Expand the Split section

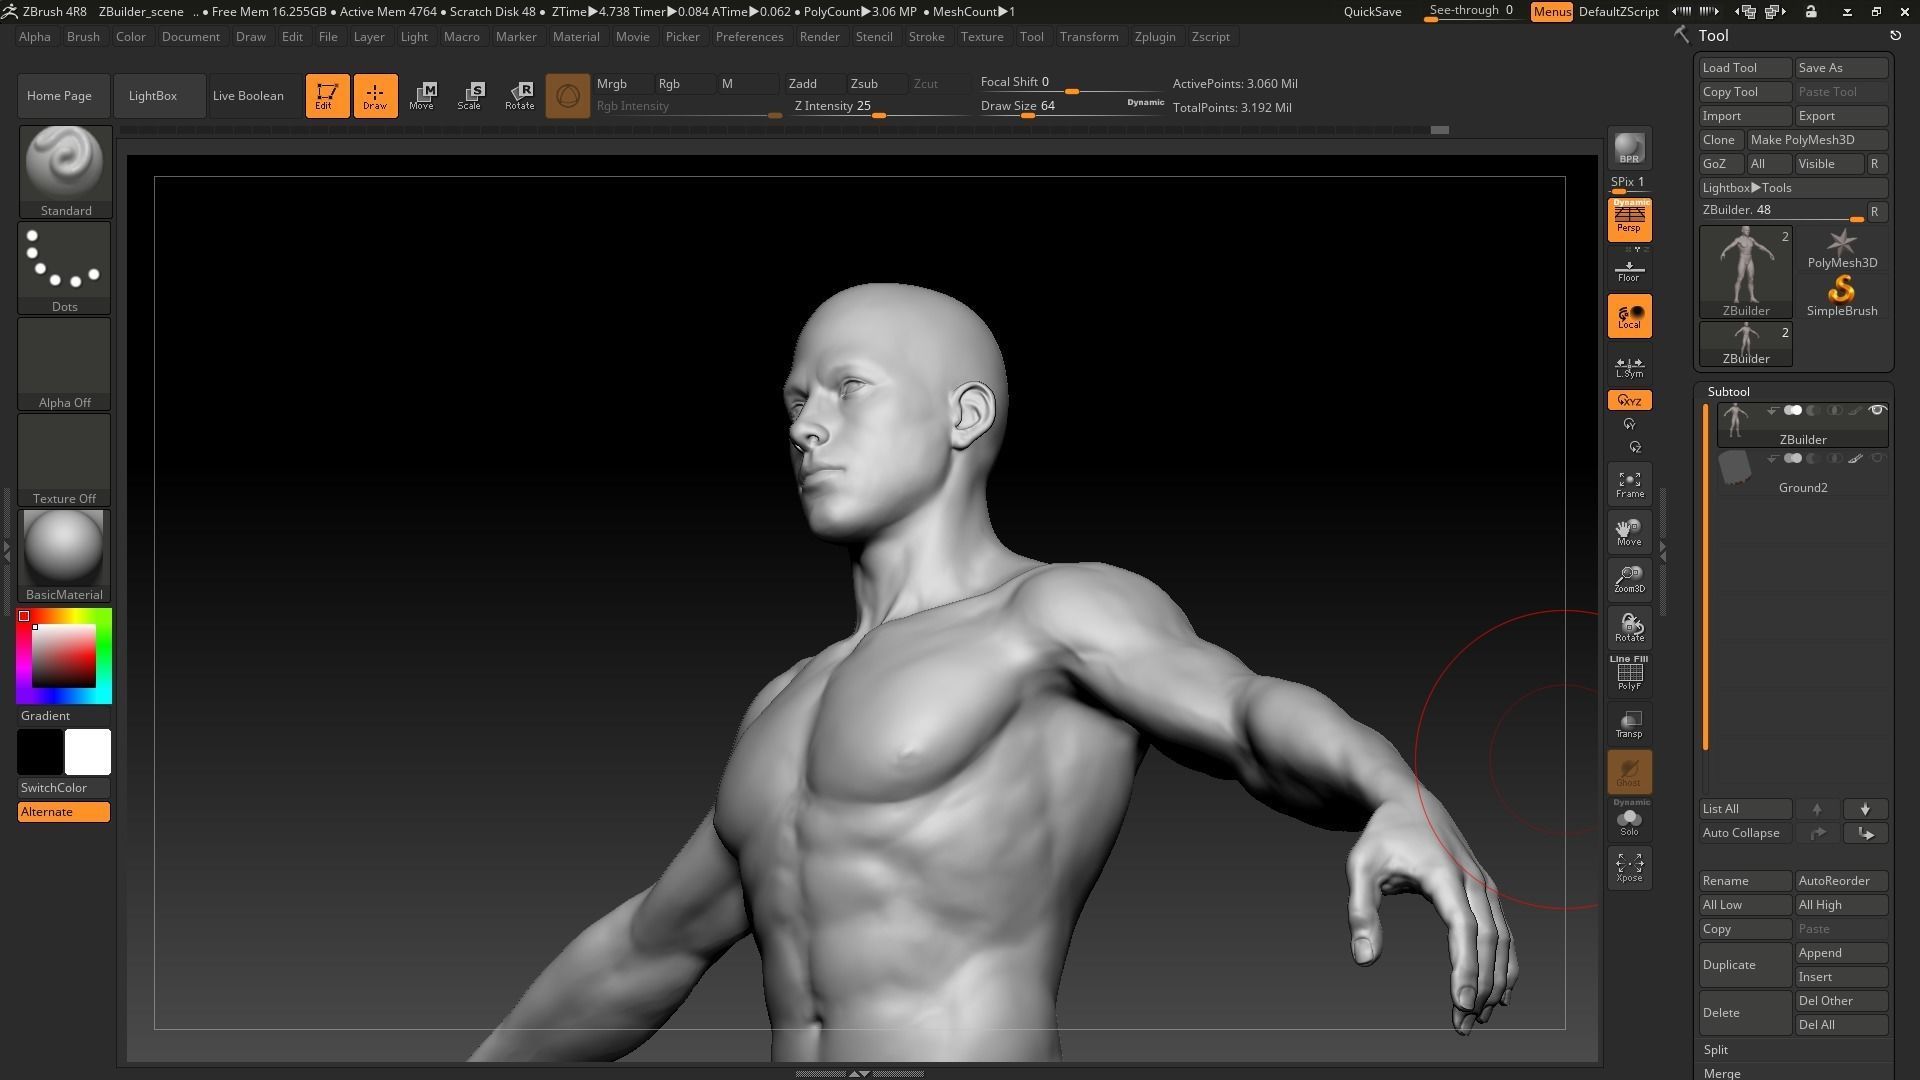[1716, 1050]
